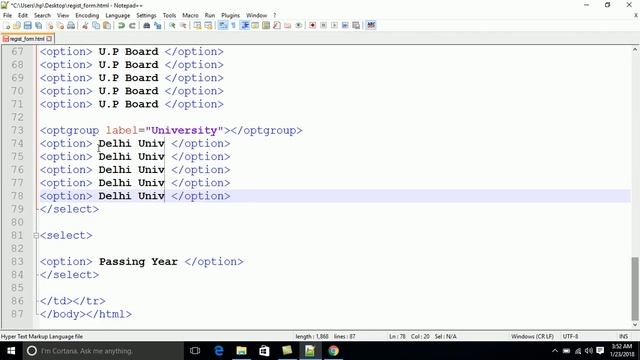The height and width of the screenshot is (360, 640).
Task: Click the scrollbar up arrow
Action: pos(635,49)
